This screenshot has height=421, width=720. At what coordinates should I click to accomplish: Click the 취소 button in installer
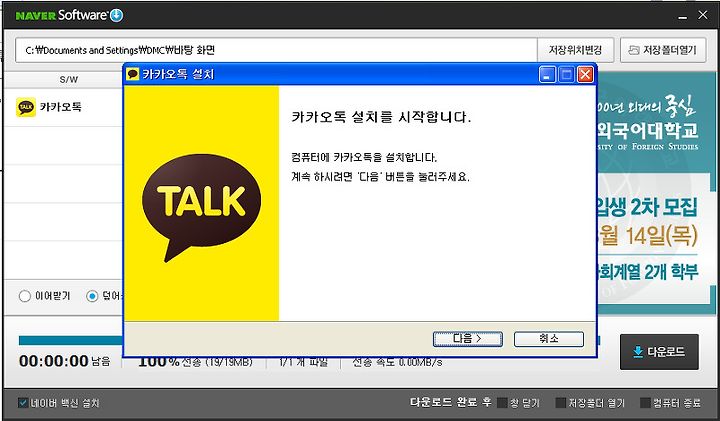[x=549, y=339]
